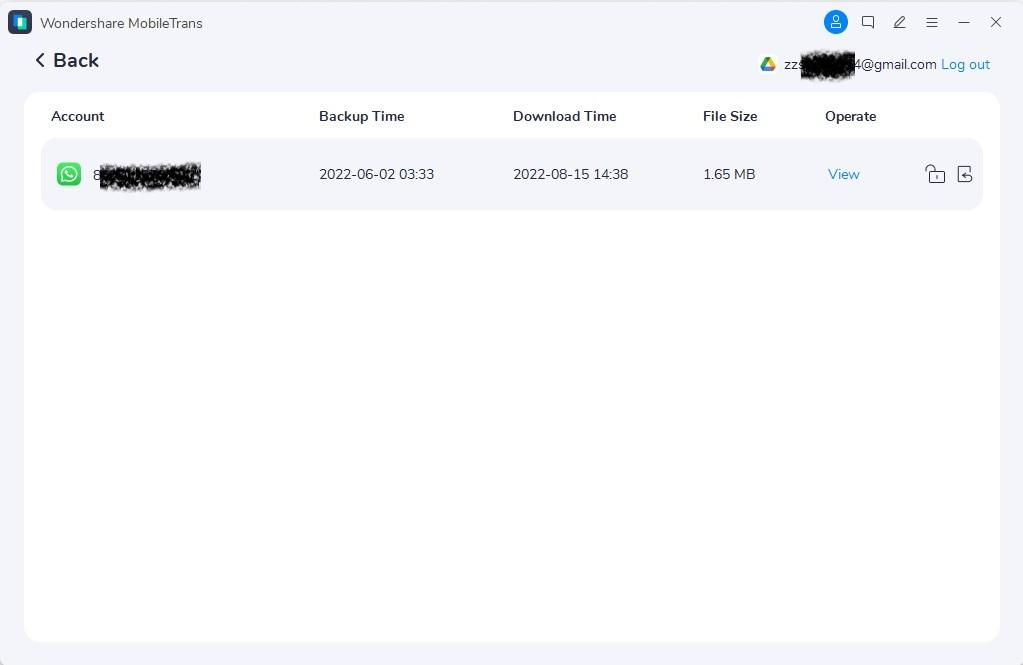Unlock the backup using the padlock icon
The height and width of the screenshot is (665, 1023).
934,173
